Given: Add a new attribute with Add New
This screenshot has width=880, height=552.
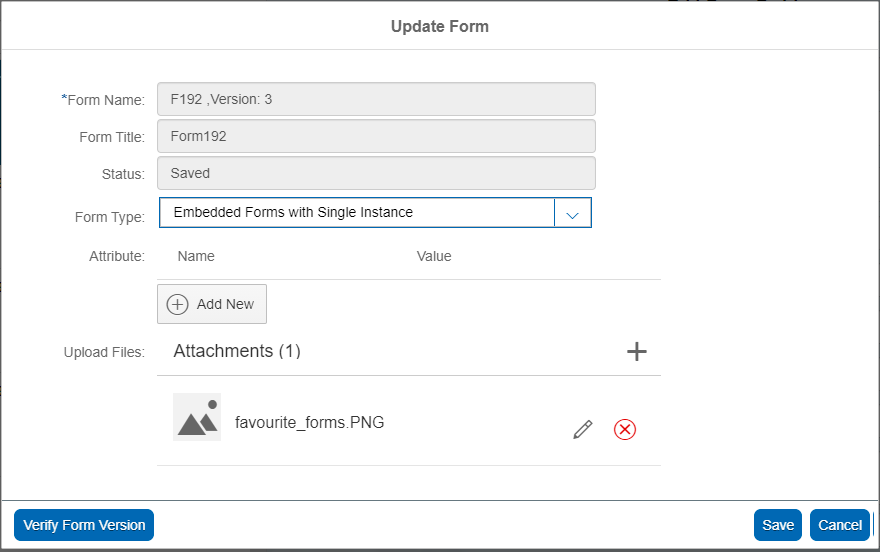Looking at the screenshot, I should coord(212,304).
